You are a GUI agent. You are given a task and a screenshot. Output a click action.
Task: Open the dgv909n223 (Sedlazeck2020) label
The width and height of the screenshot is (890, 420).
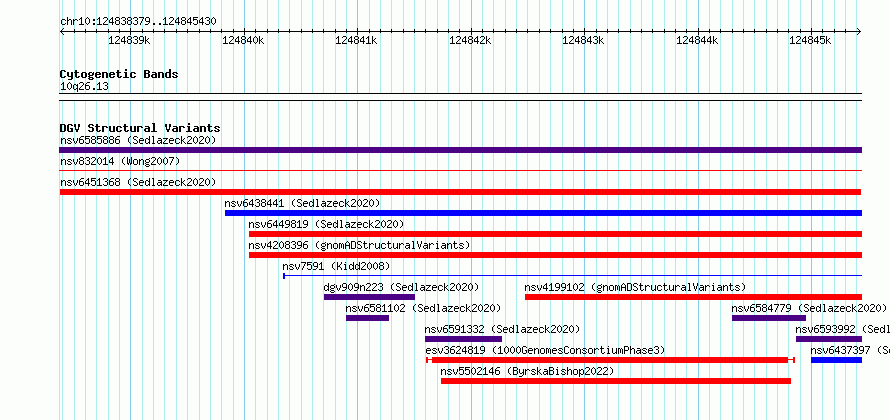[x=401, y=287]
